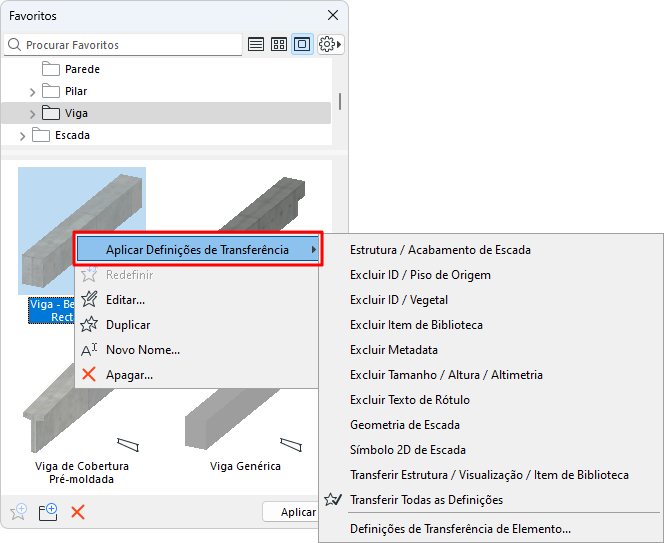Select the dark concrete beam thumbnail
This screenshot has height=543, width=664.
[x=263, y=203]
